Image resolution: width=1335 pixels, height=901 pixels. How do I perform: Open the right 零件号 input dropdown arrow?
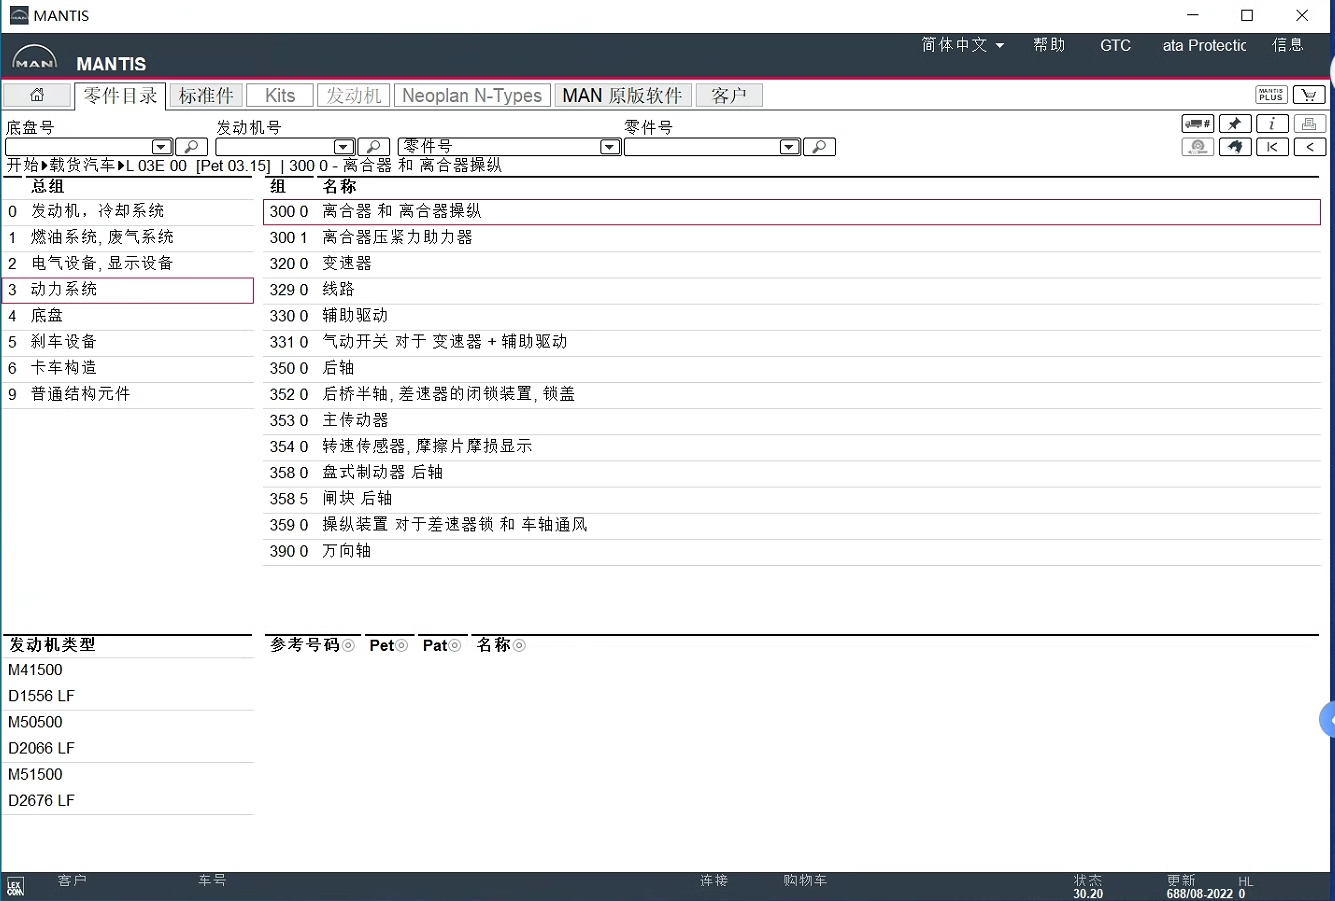pyautogui.click(x=789, y=147)
